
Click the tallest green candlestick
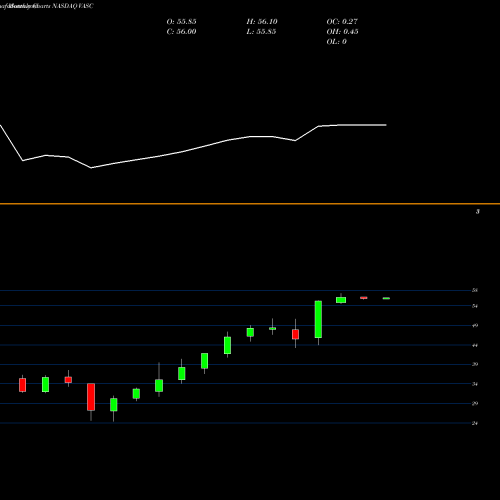tap(318, 319)
